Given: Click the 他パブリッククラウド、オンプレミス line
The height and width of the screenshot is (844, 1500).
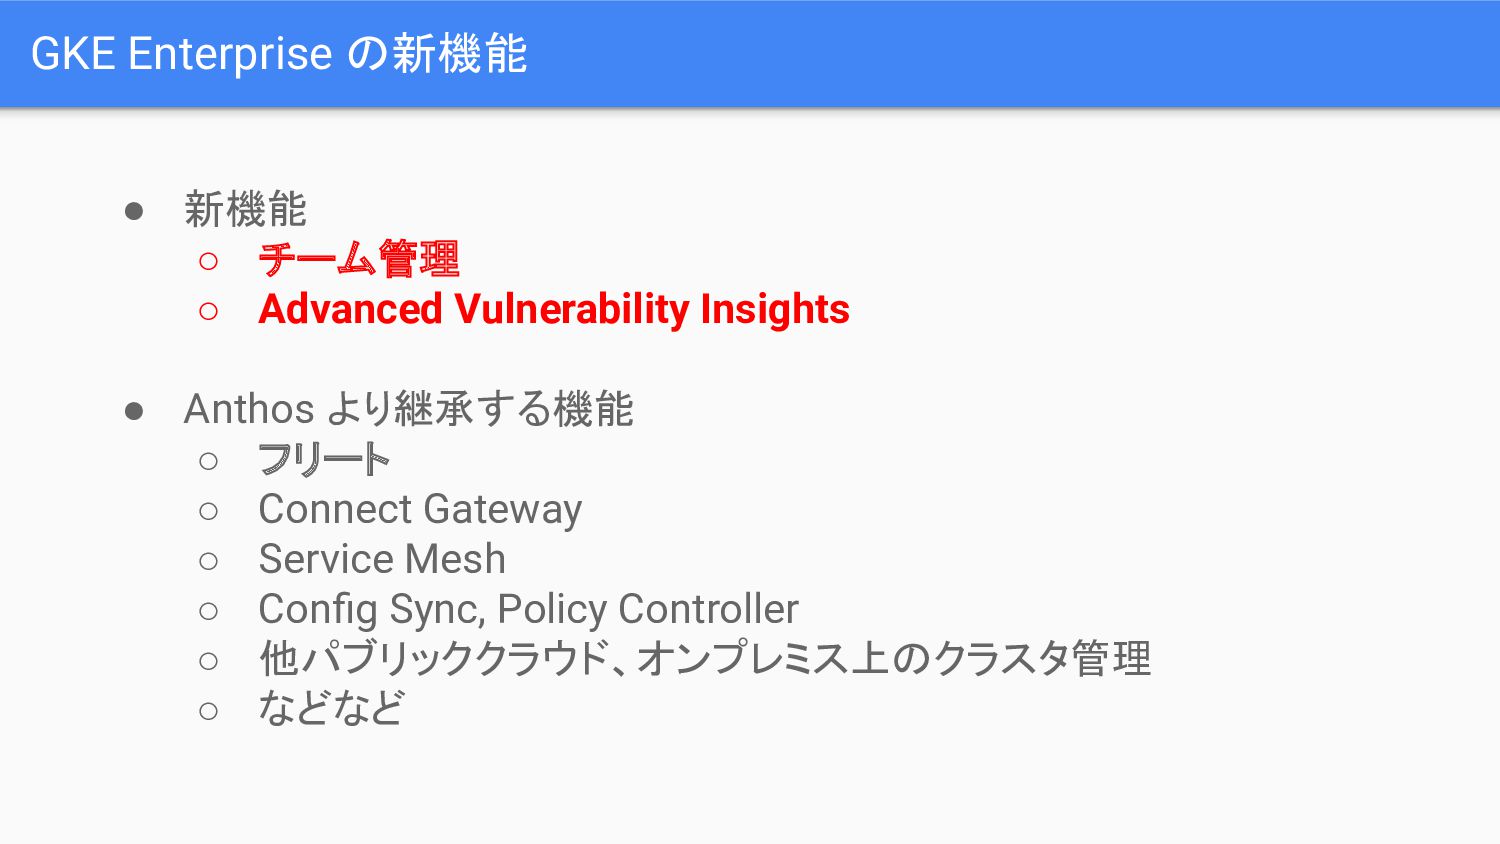Looking at the screenshot, I should tap(705, 659).
